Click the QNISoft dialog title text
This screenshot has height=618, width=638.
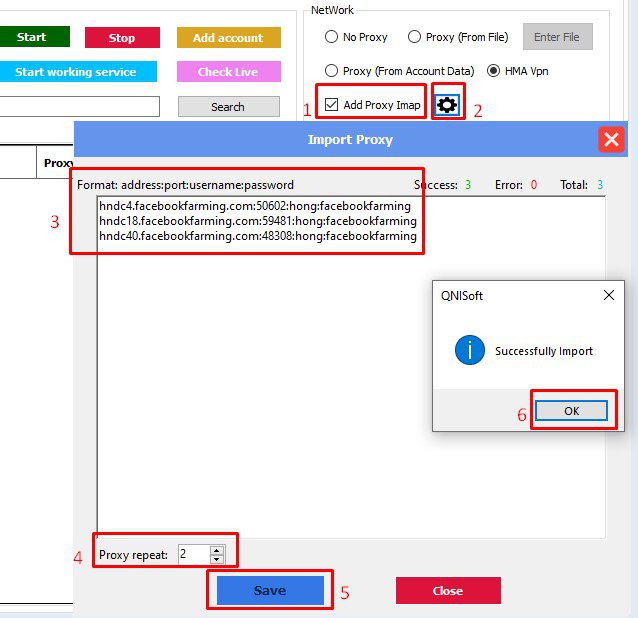(x=461, y=295)
